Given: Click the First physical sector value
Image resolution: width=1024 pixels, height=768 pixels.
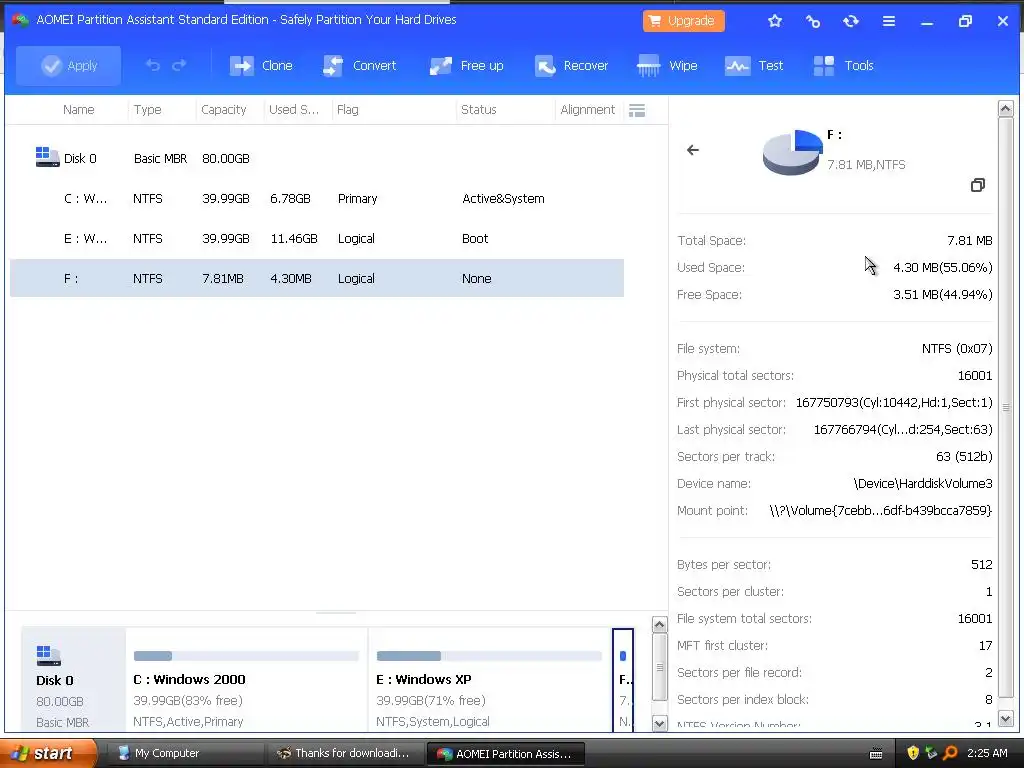Looking at the screenshot, I should 894,403.
